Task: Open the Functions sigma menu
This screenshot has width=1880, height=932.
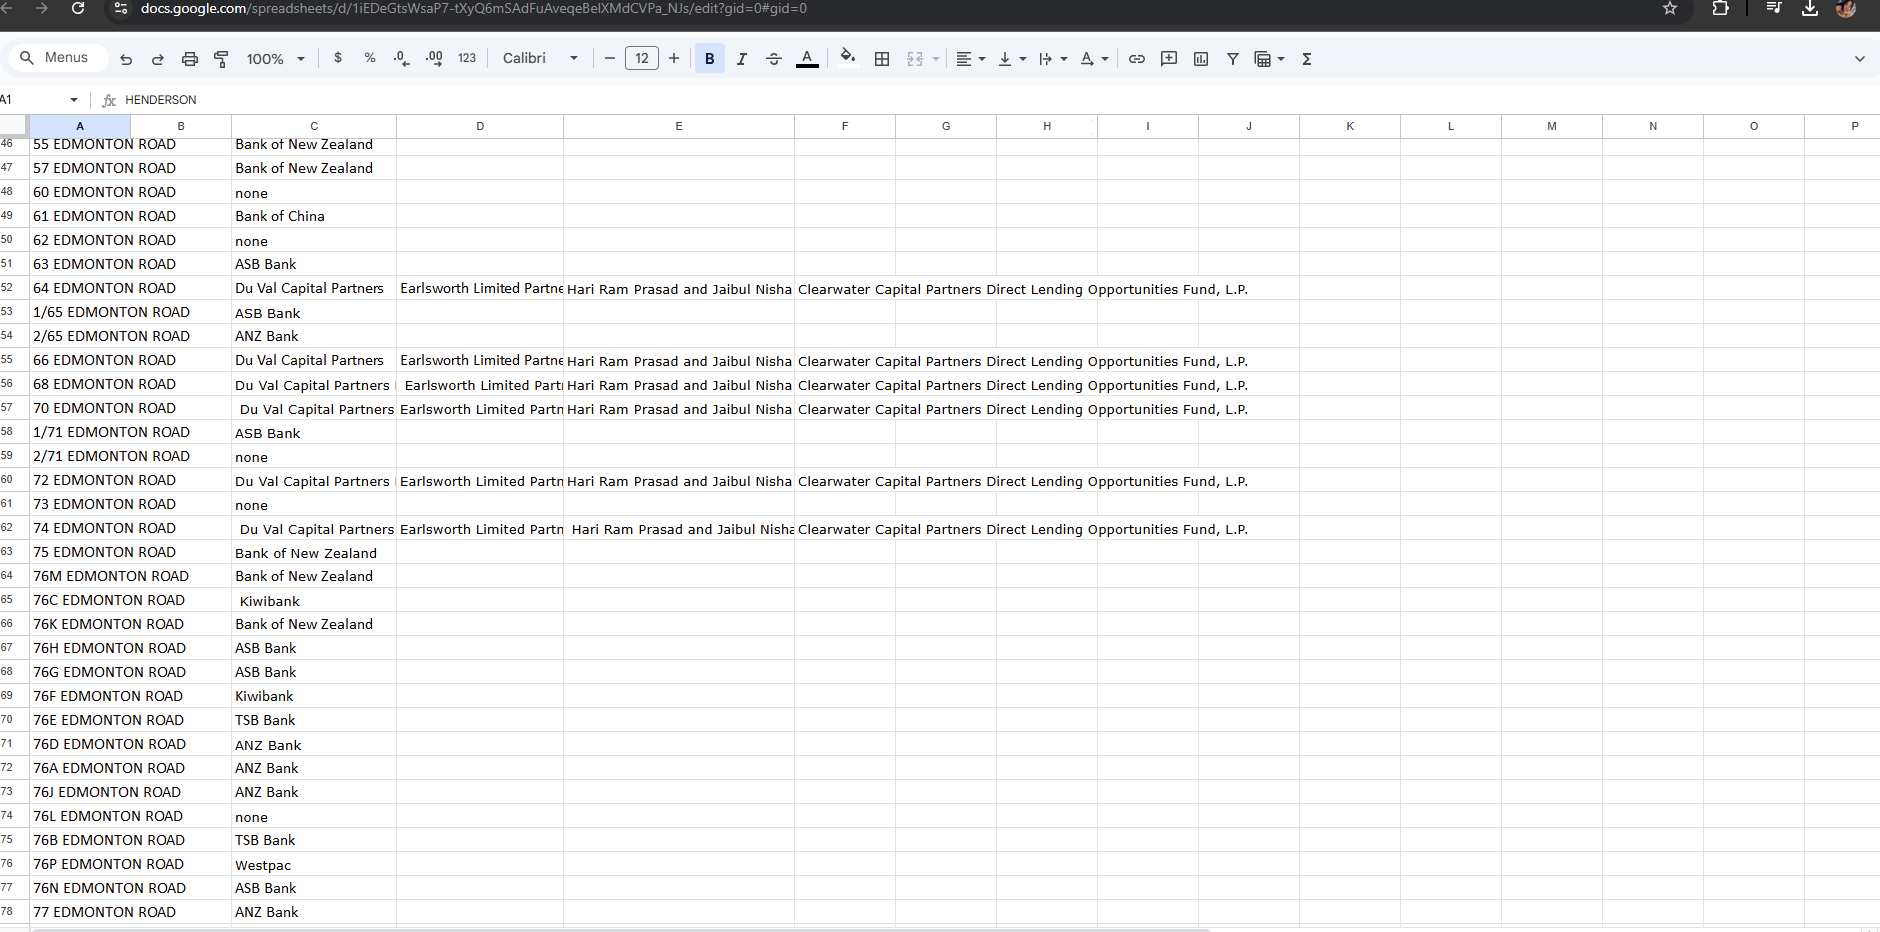Action: pyautogui.click(x=1307, y=59)
